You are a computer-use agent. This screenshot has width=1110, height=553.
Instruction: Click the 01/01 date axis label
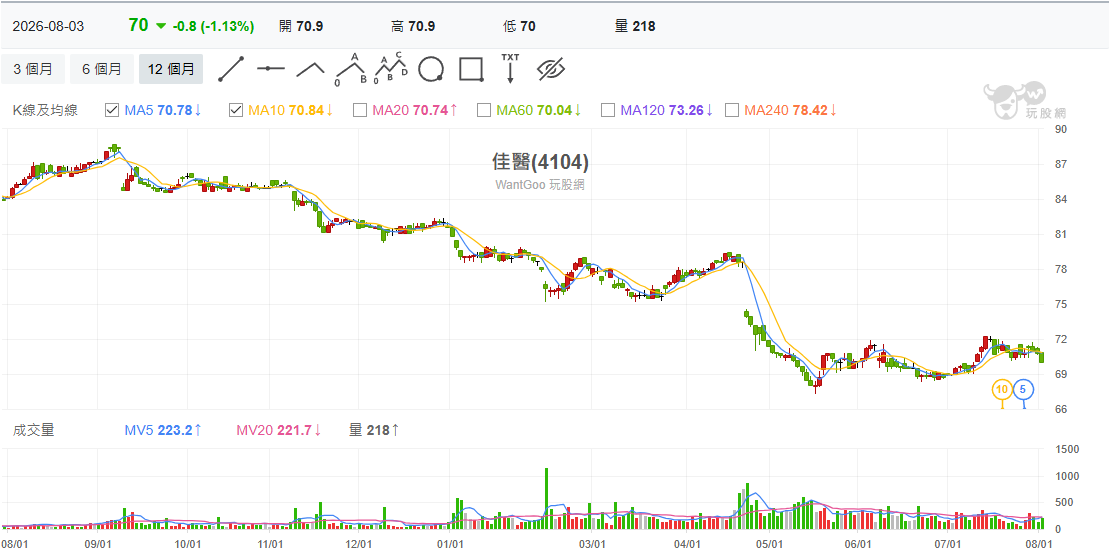point(450,544)
